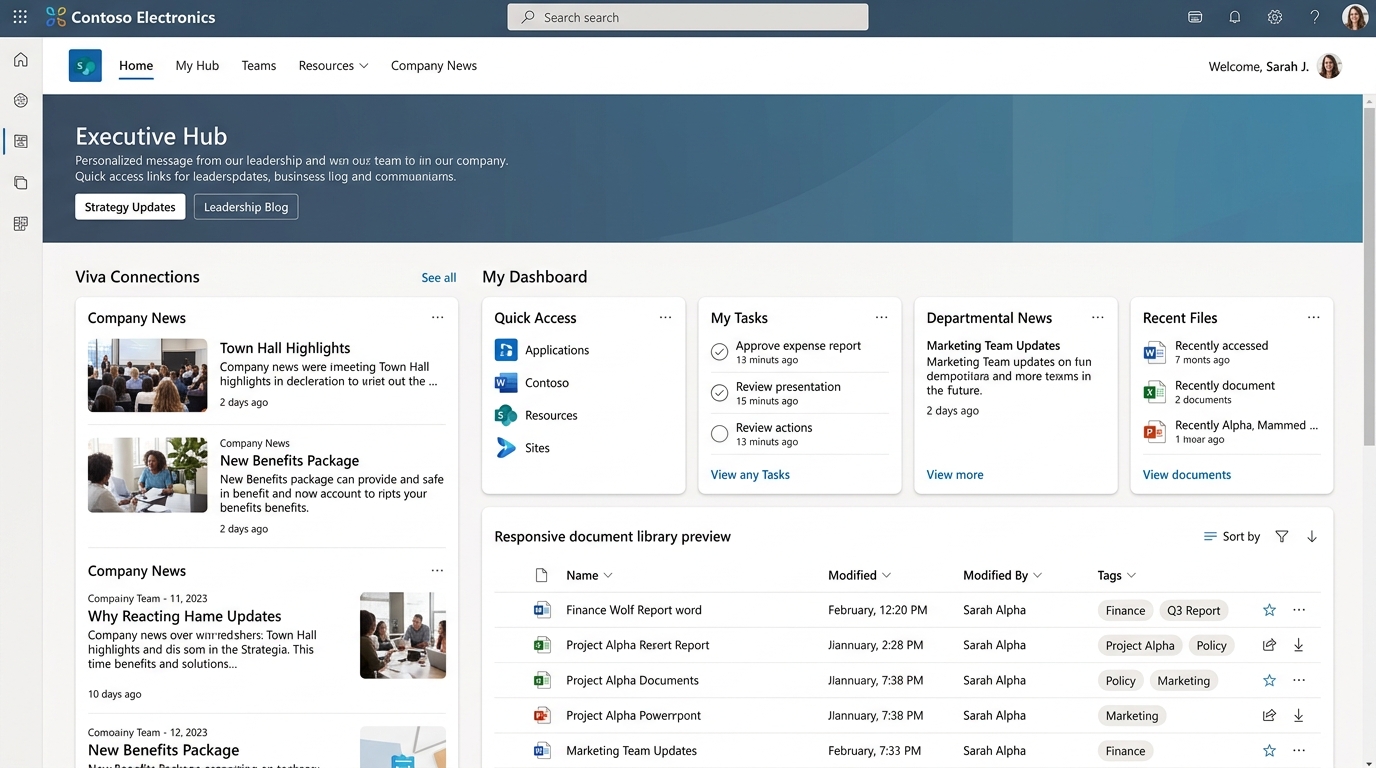Image resolution: width=1376 pixels, height=768 pixels.
Task: Open the Town Hall Highlights photo thumbnail
Action: tap(148, 375)
